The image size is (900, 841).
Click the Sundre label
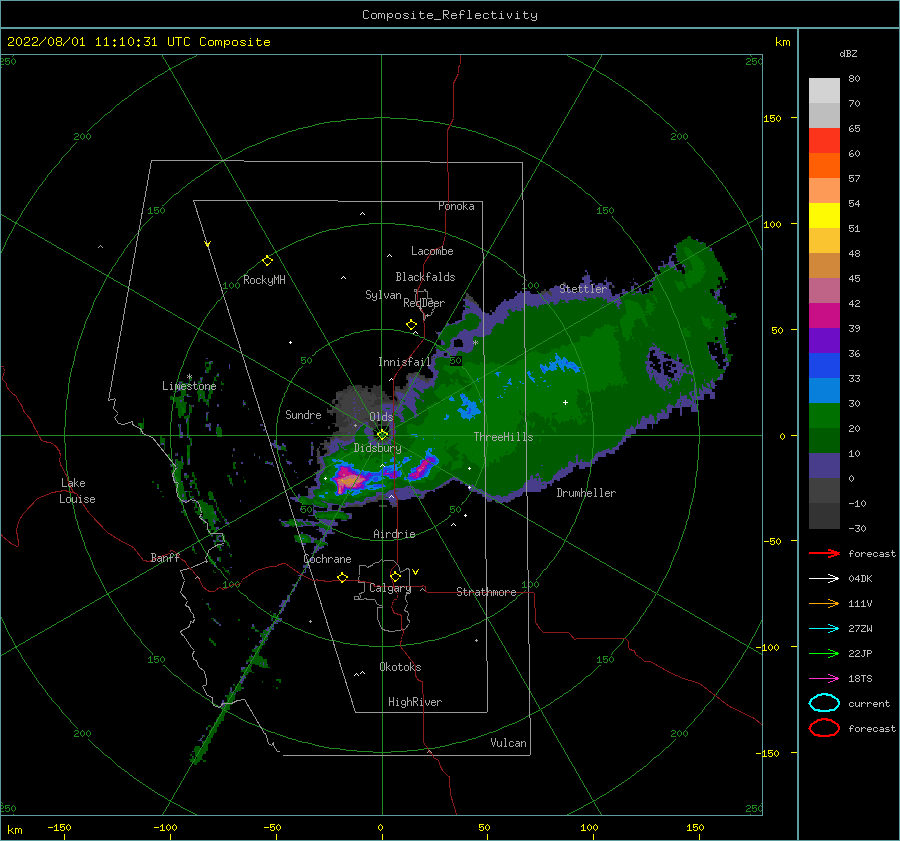[303, 414]
